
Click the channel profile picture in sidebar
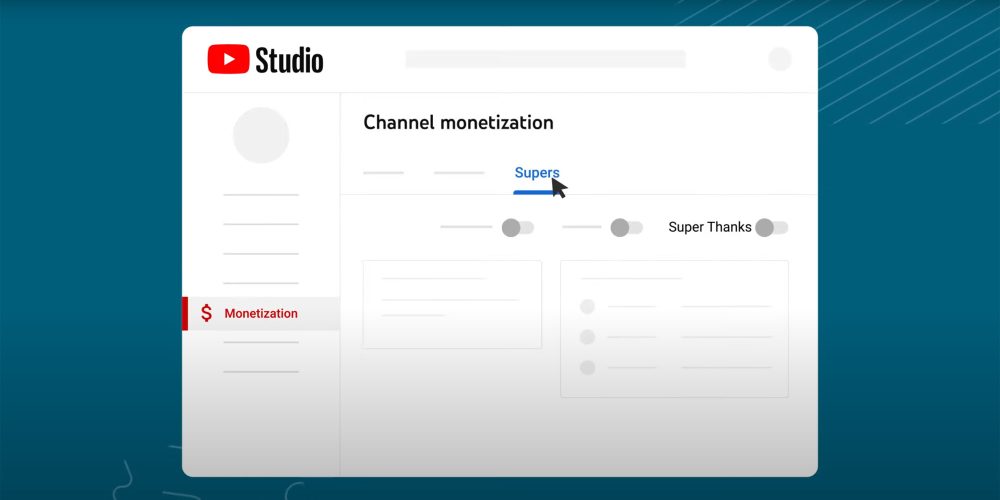coord(261,135)
